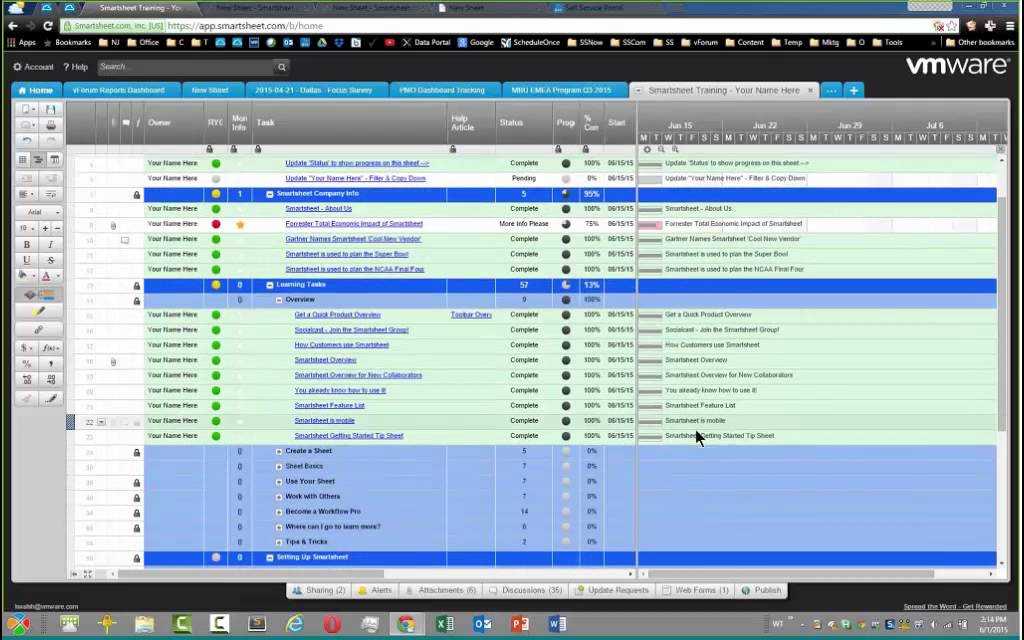Add a new tab with the plus button
Viewport: 1024px width, 640px height.
[x=854, y=90]
